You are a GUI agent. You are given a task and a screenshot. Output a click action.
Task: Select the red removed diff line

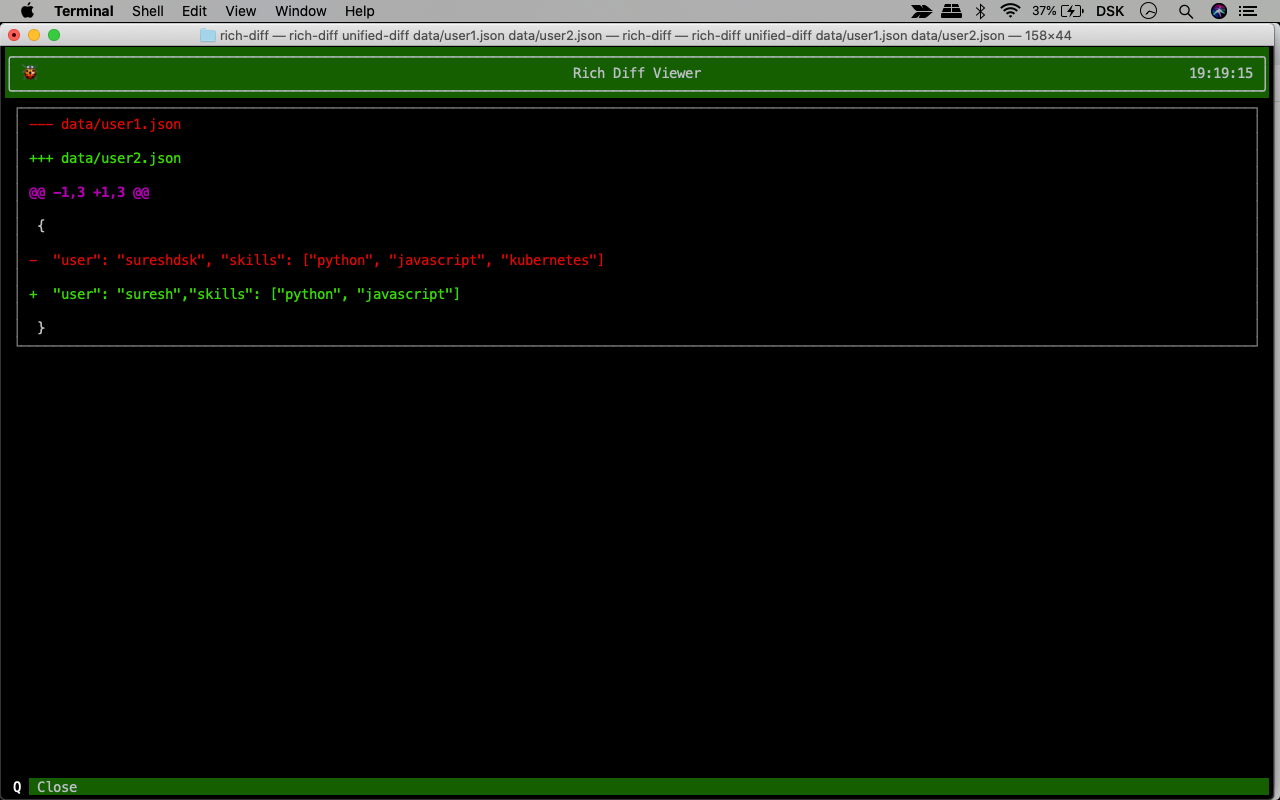[315, 260]
